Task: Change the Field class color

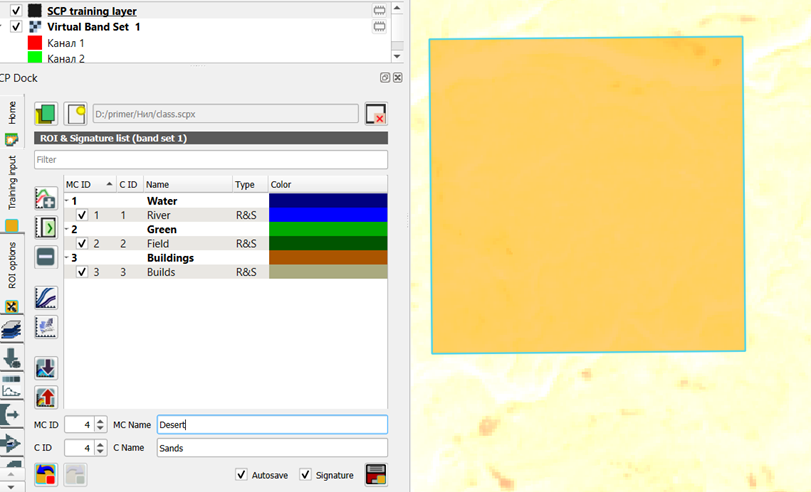Action: (x=328, y=243)
